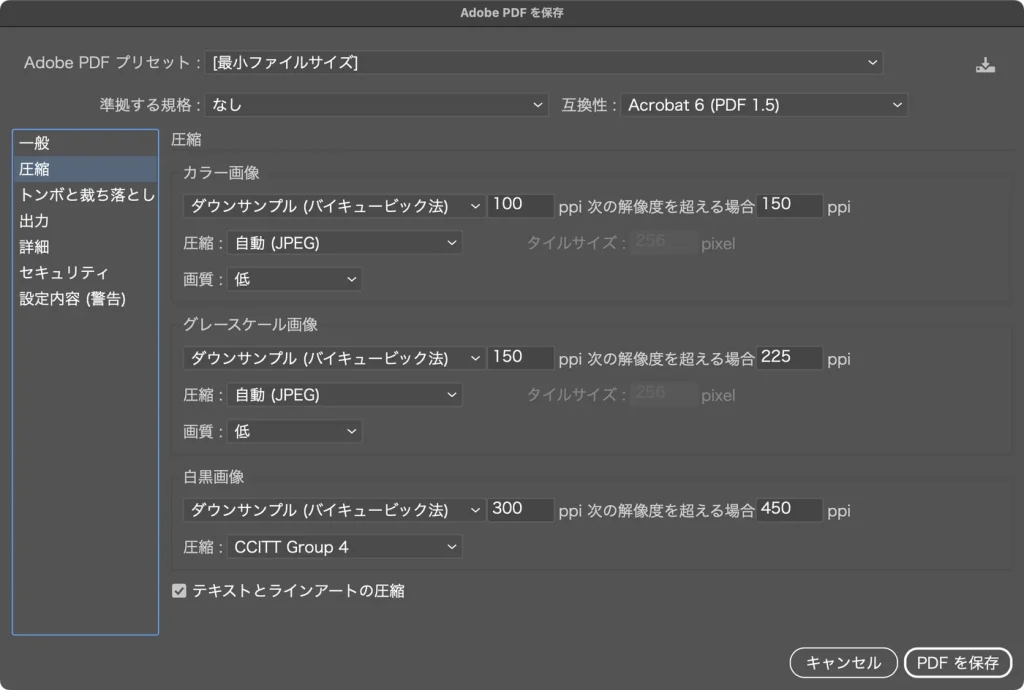Click グレースケール画像 225 ppi threshold field

(789, 357)
